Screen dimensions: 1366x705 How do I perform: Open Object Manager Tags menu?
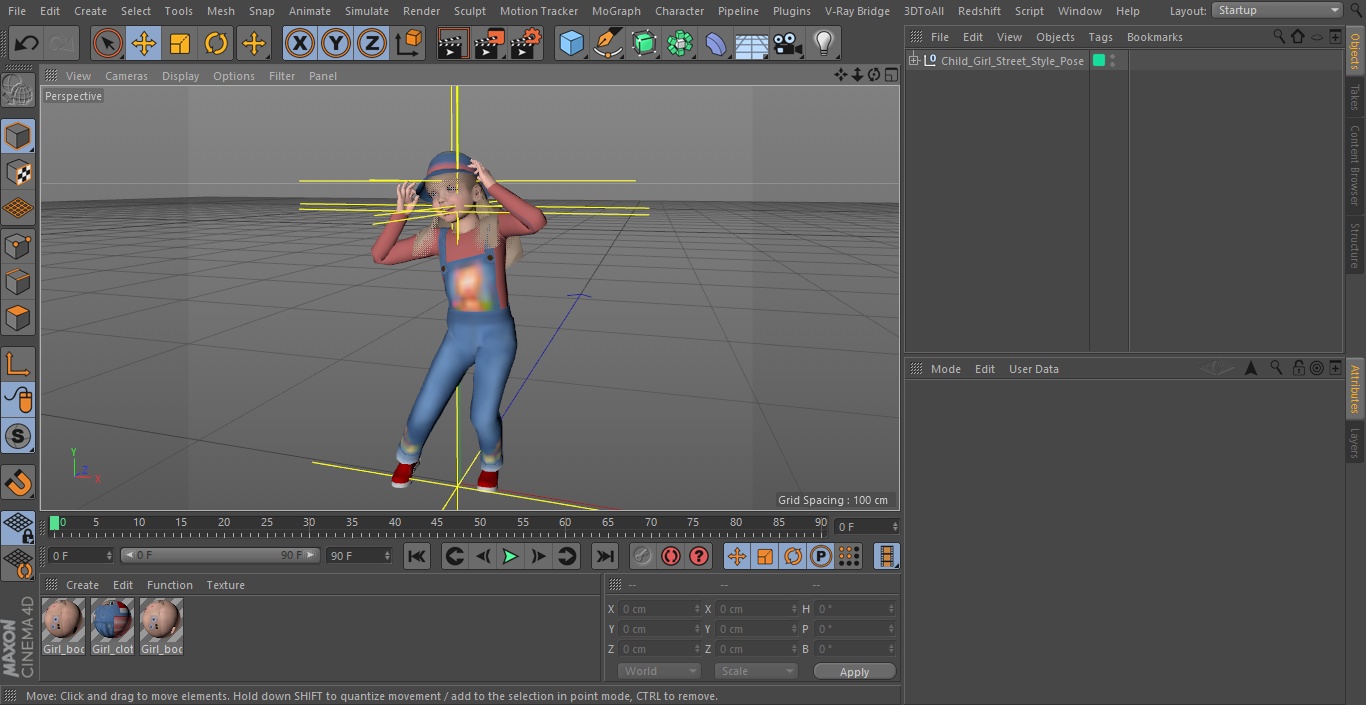point(1100,37)
